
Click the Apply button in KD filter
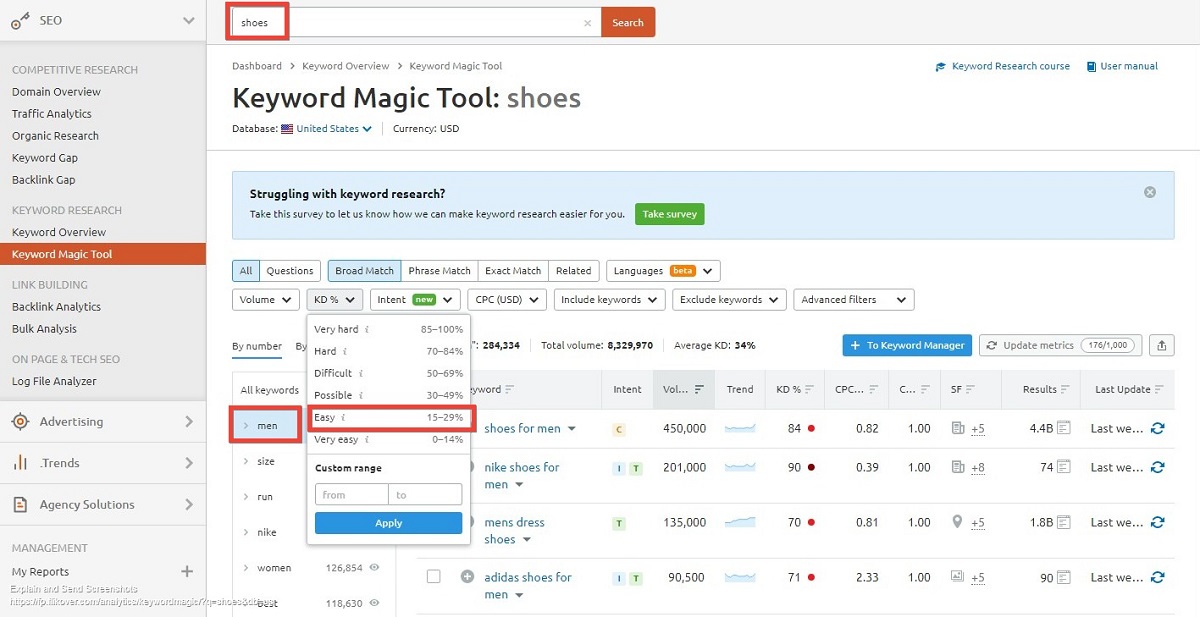point(389,523)
